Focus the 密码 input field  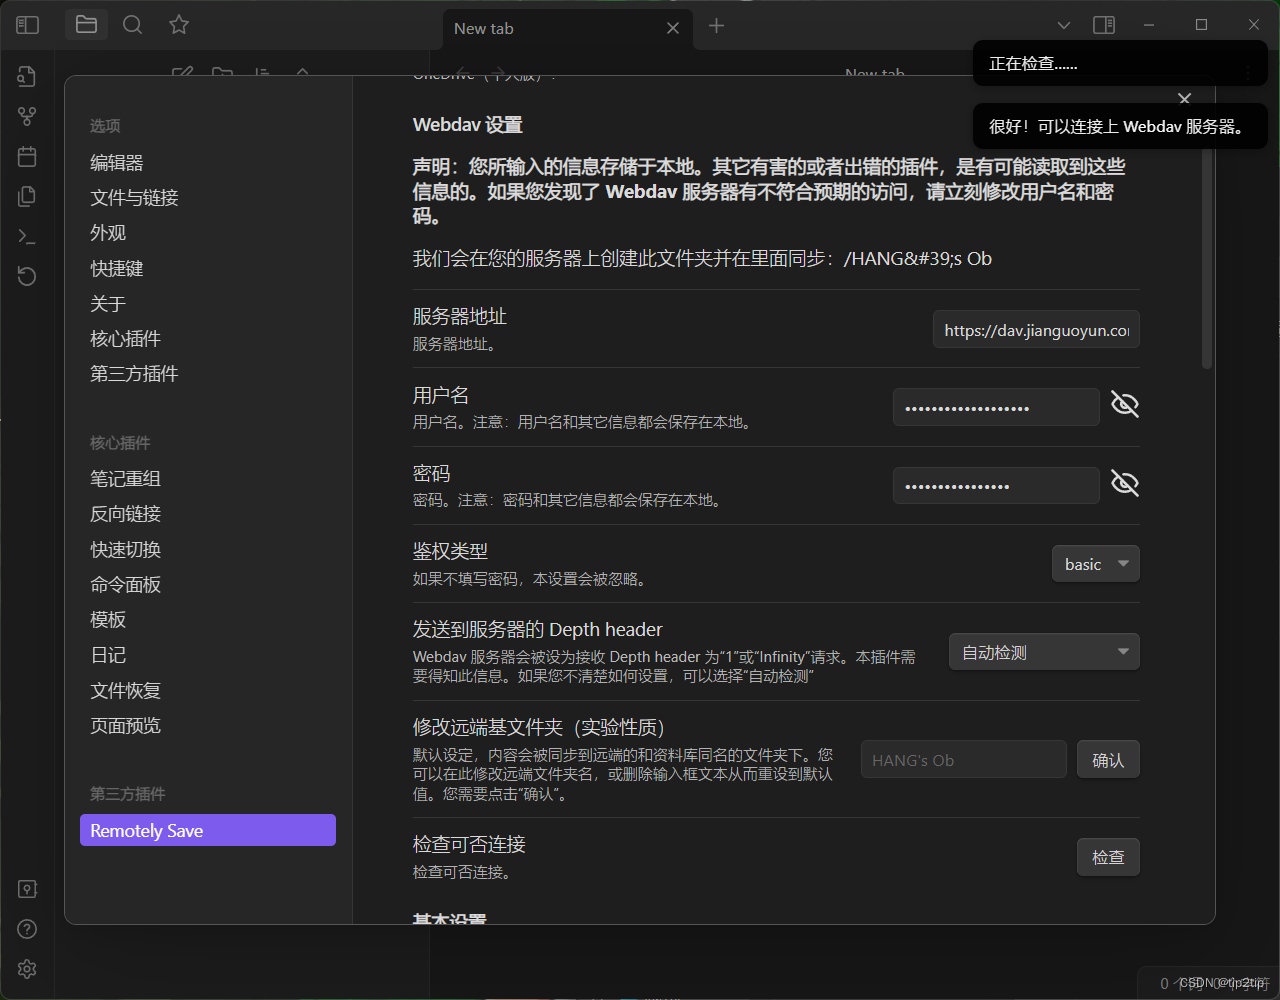click(996, 486)
